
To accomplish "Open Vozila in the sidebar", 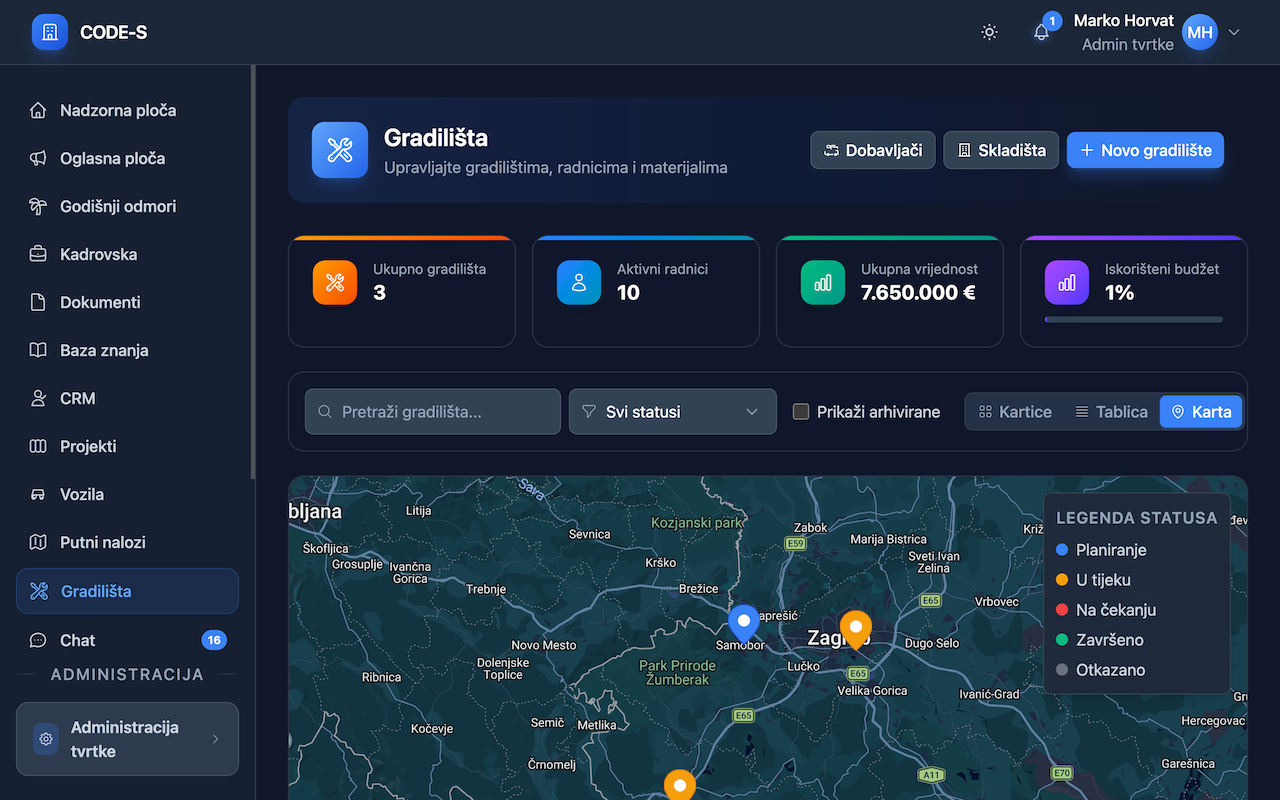I will (x=82, y=494).
